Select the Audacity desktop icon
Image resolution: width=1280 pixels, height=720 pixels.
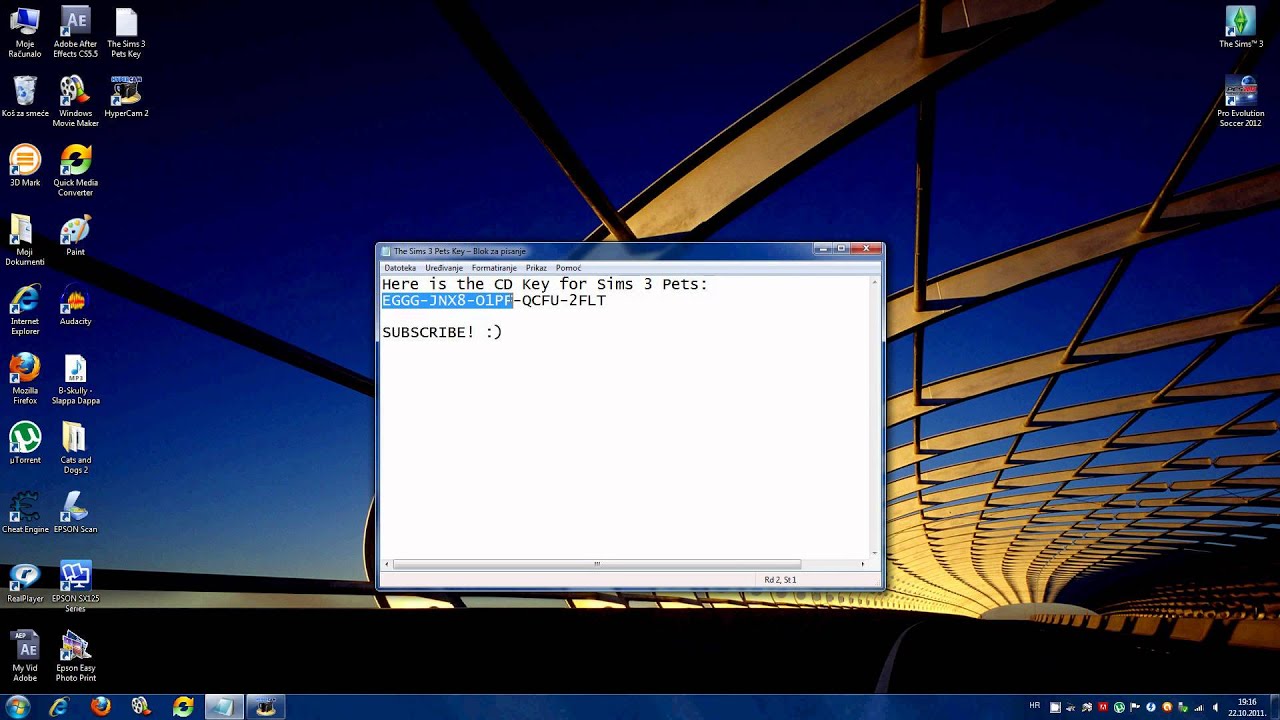[x=75, y=300]
